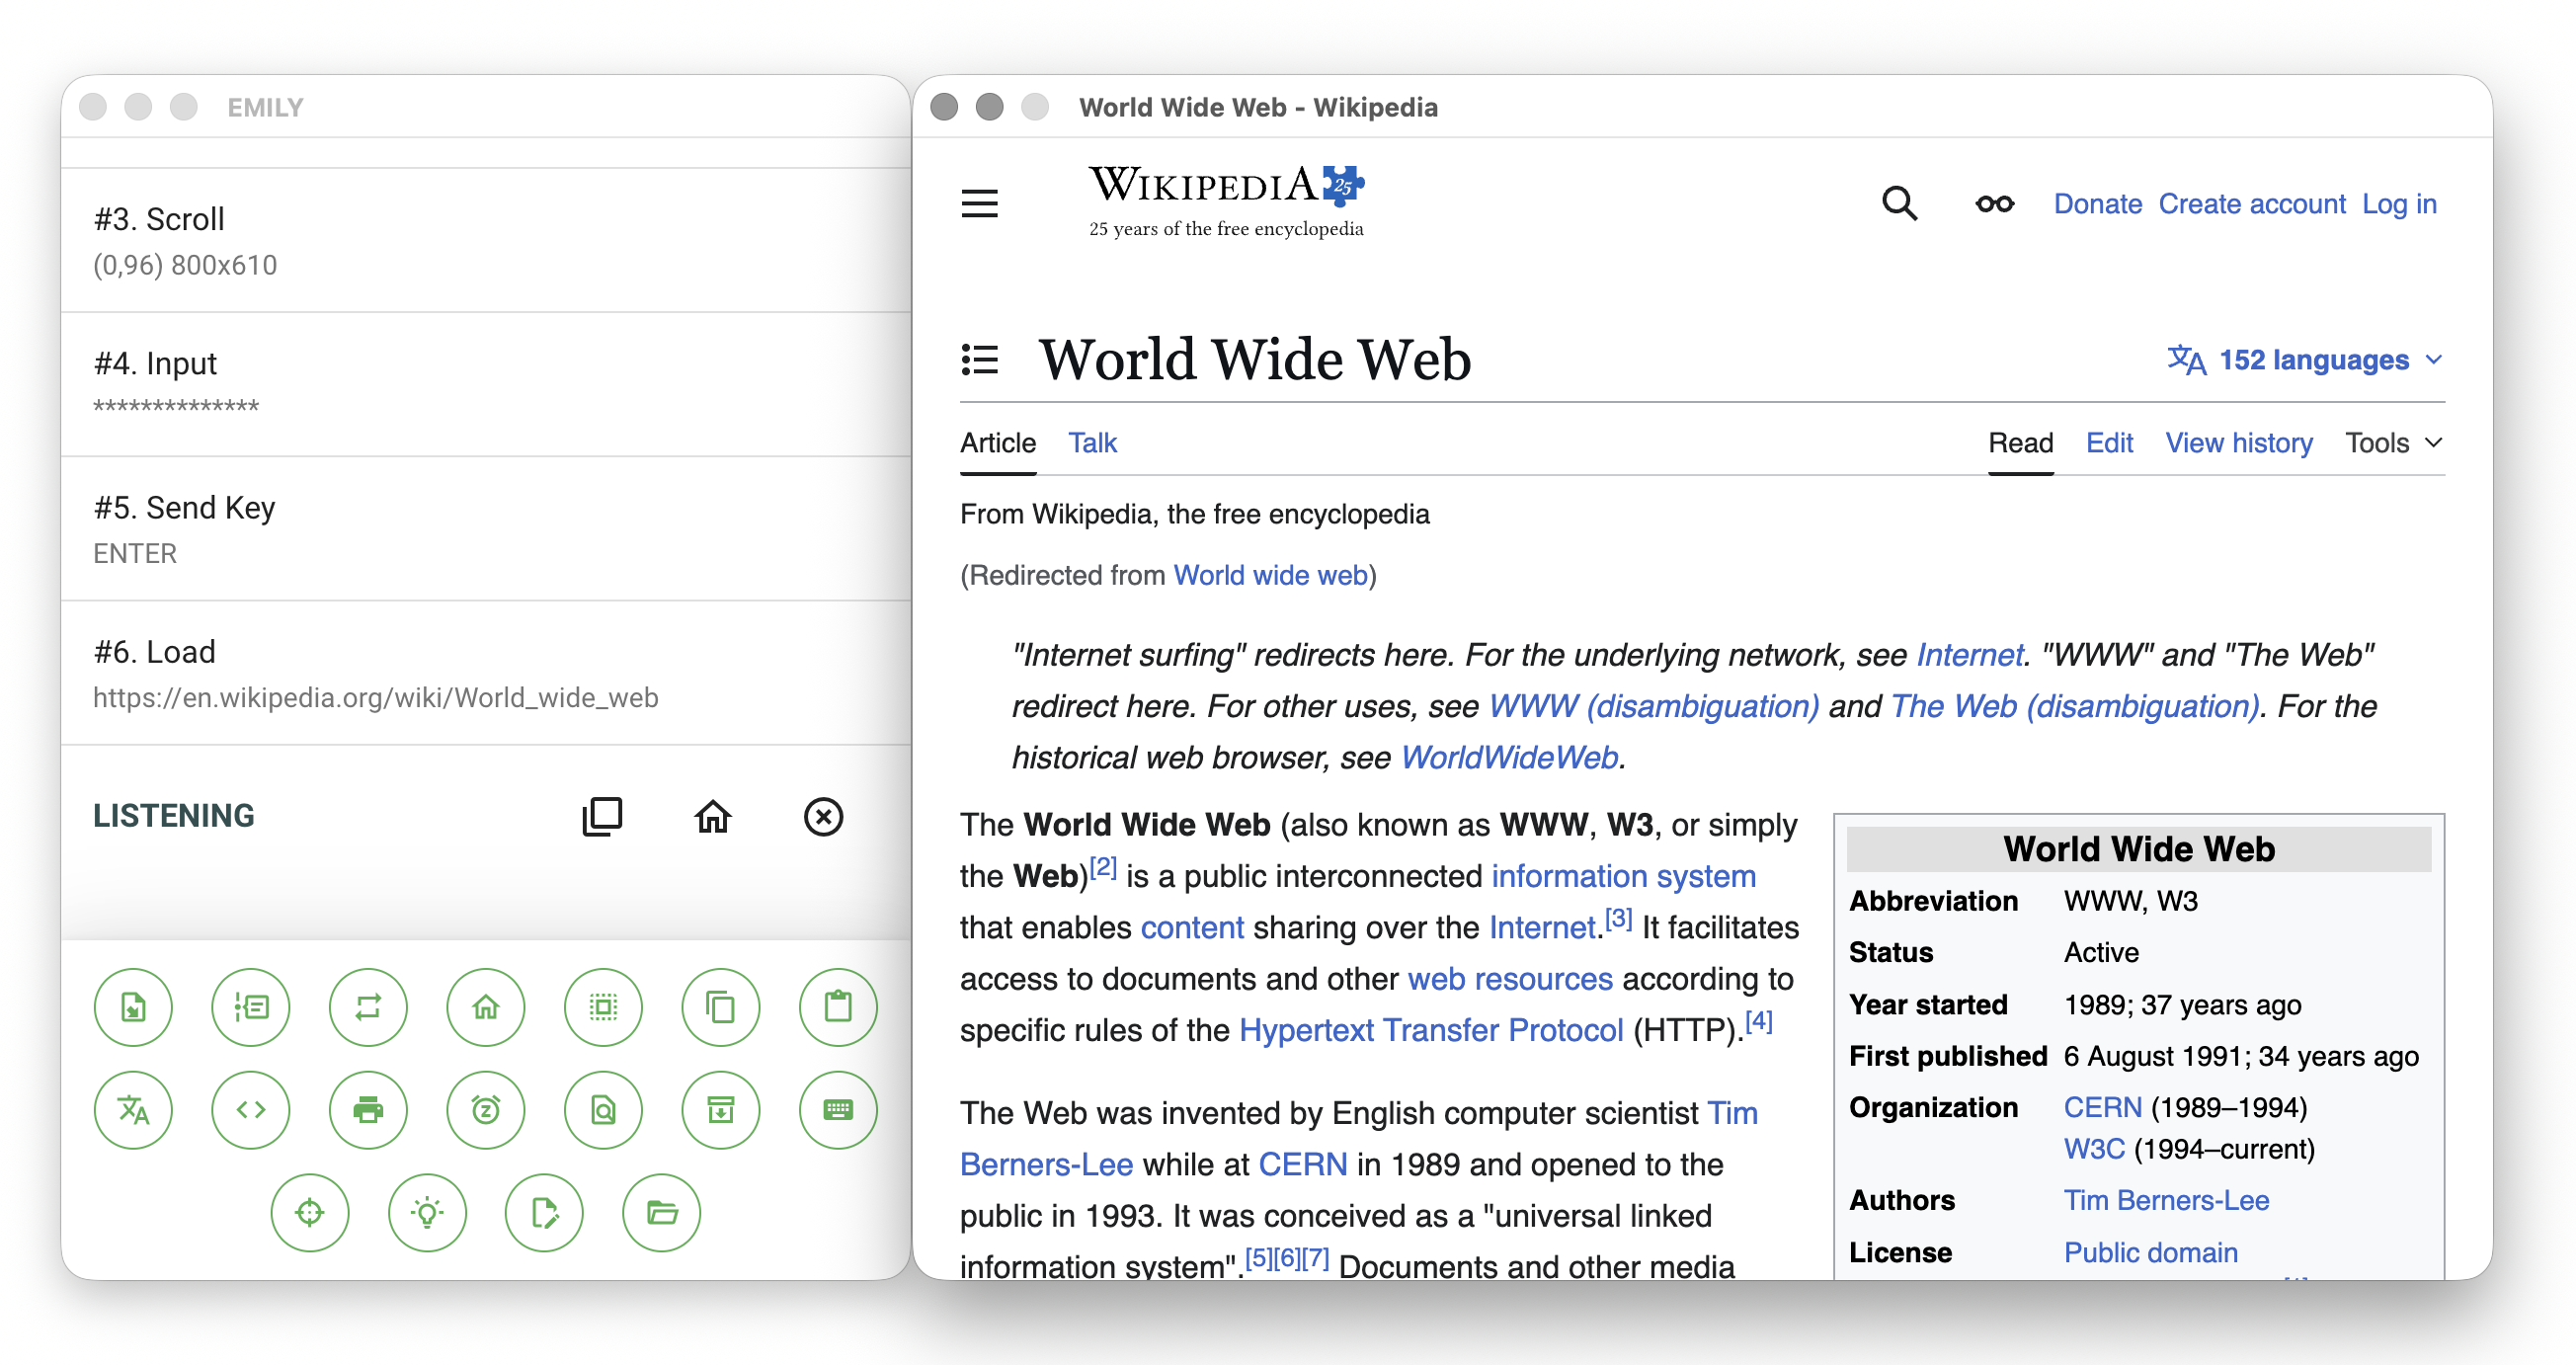The height and width of the screenshot is (1365, 2576).
Task: Follow the Tim Berners-Lee link in infobox
Action: (x=2166, y=1200)
